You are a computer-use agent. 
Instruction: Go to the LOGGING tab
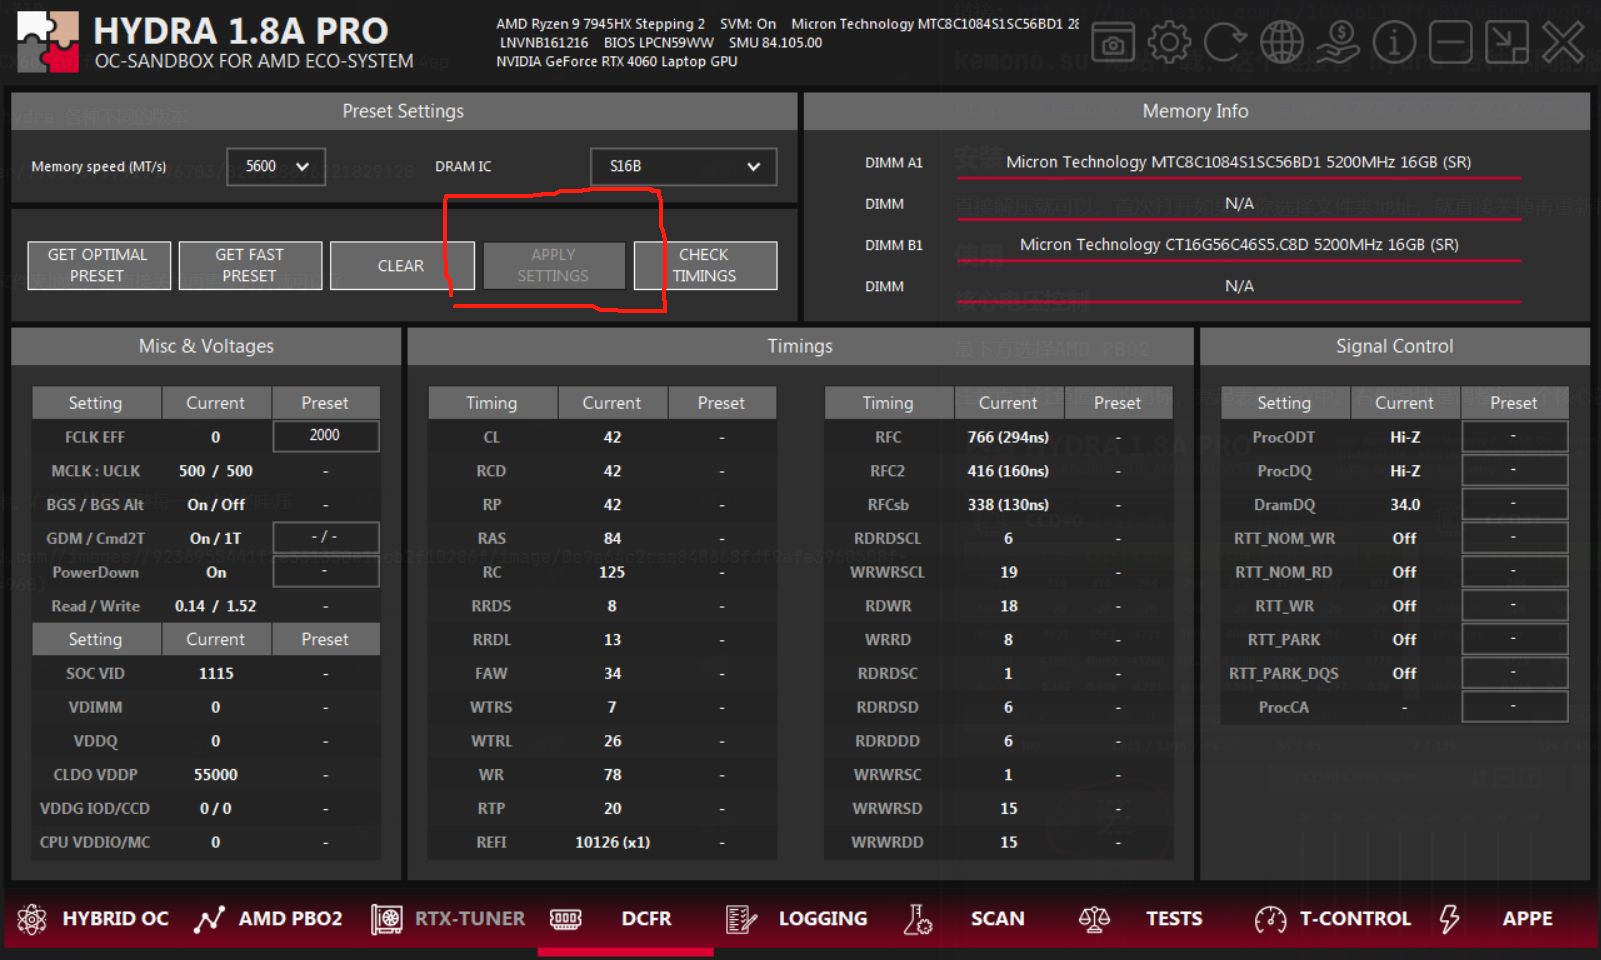[x=823, y=919]
